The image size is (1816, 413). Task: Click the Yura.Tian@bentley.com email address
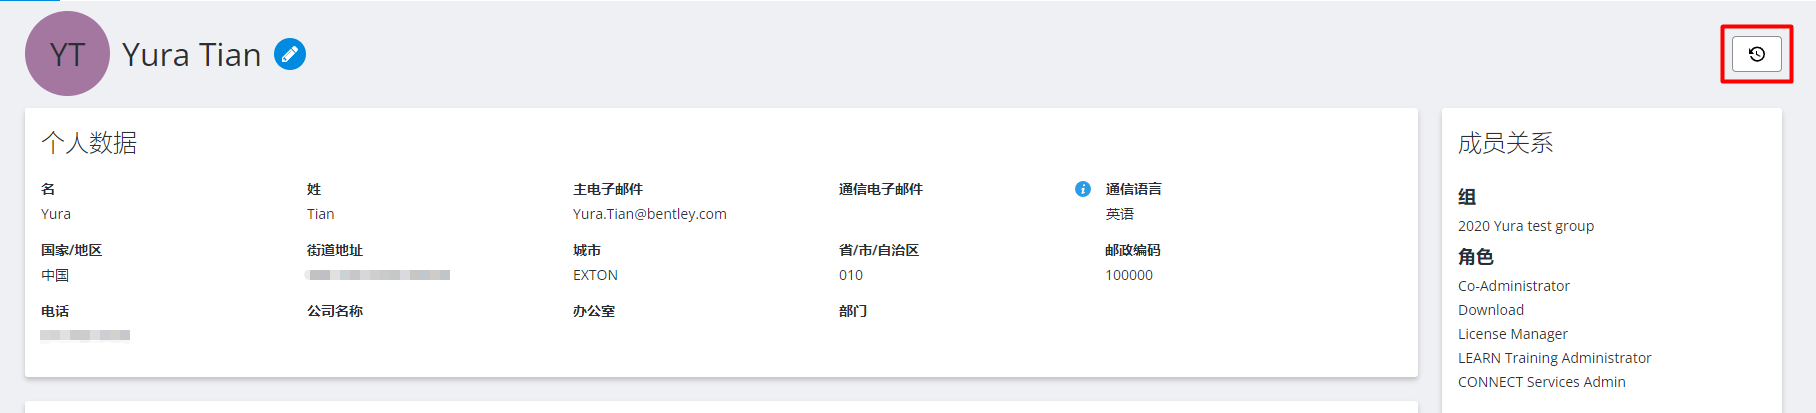coord(649,214)
